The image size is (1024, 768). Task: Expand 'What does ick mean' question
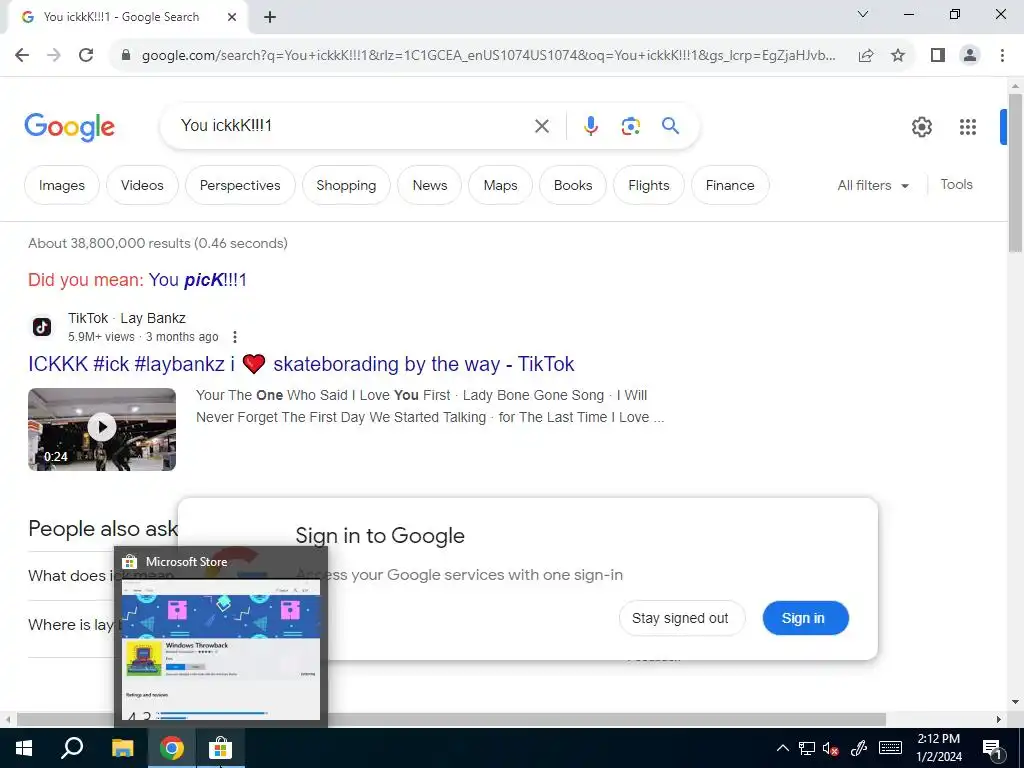(x=71, y=575)
